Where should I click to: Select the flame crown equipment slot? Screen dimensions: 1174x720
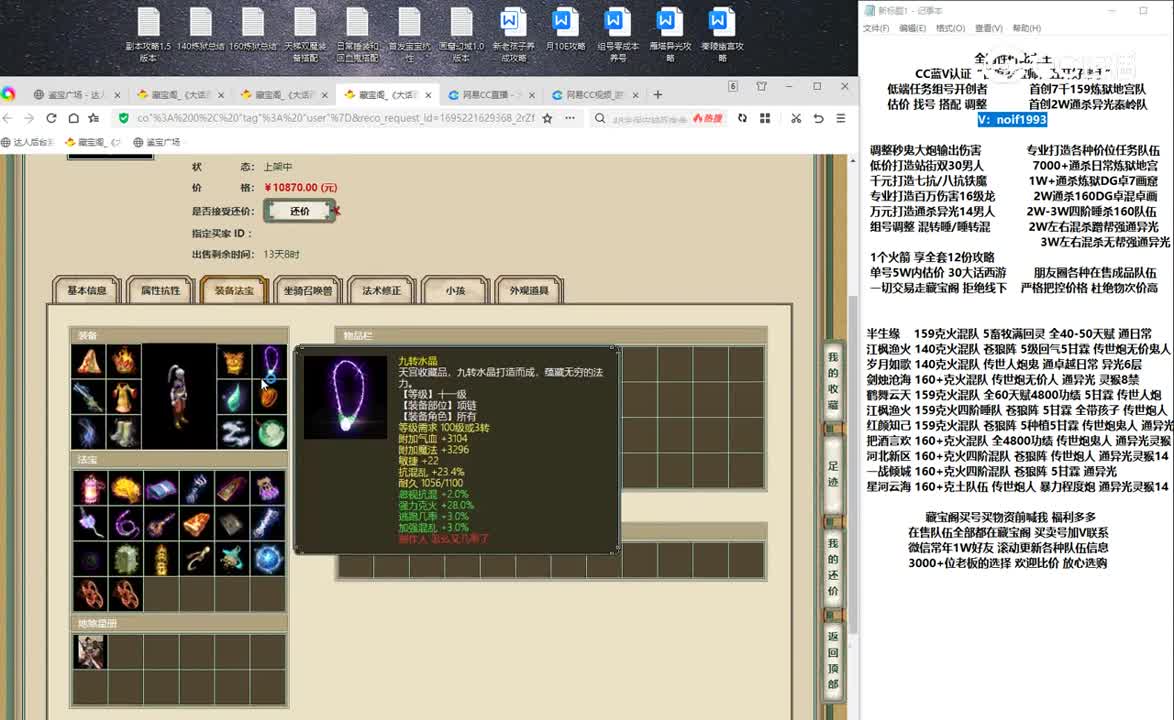pos(124,361)
